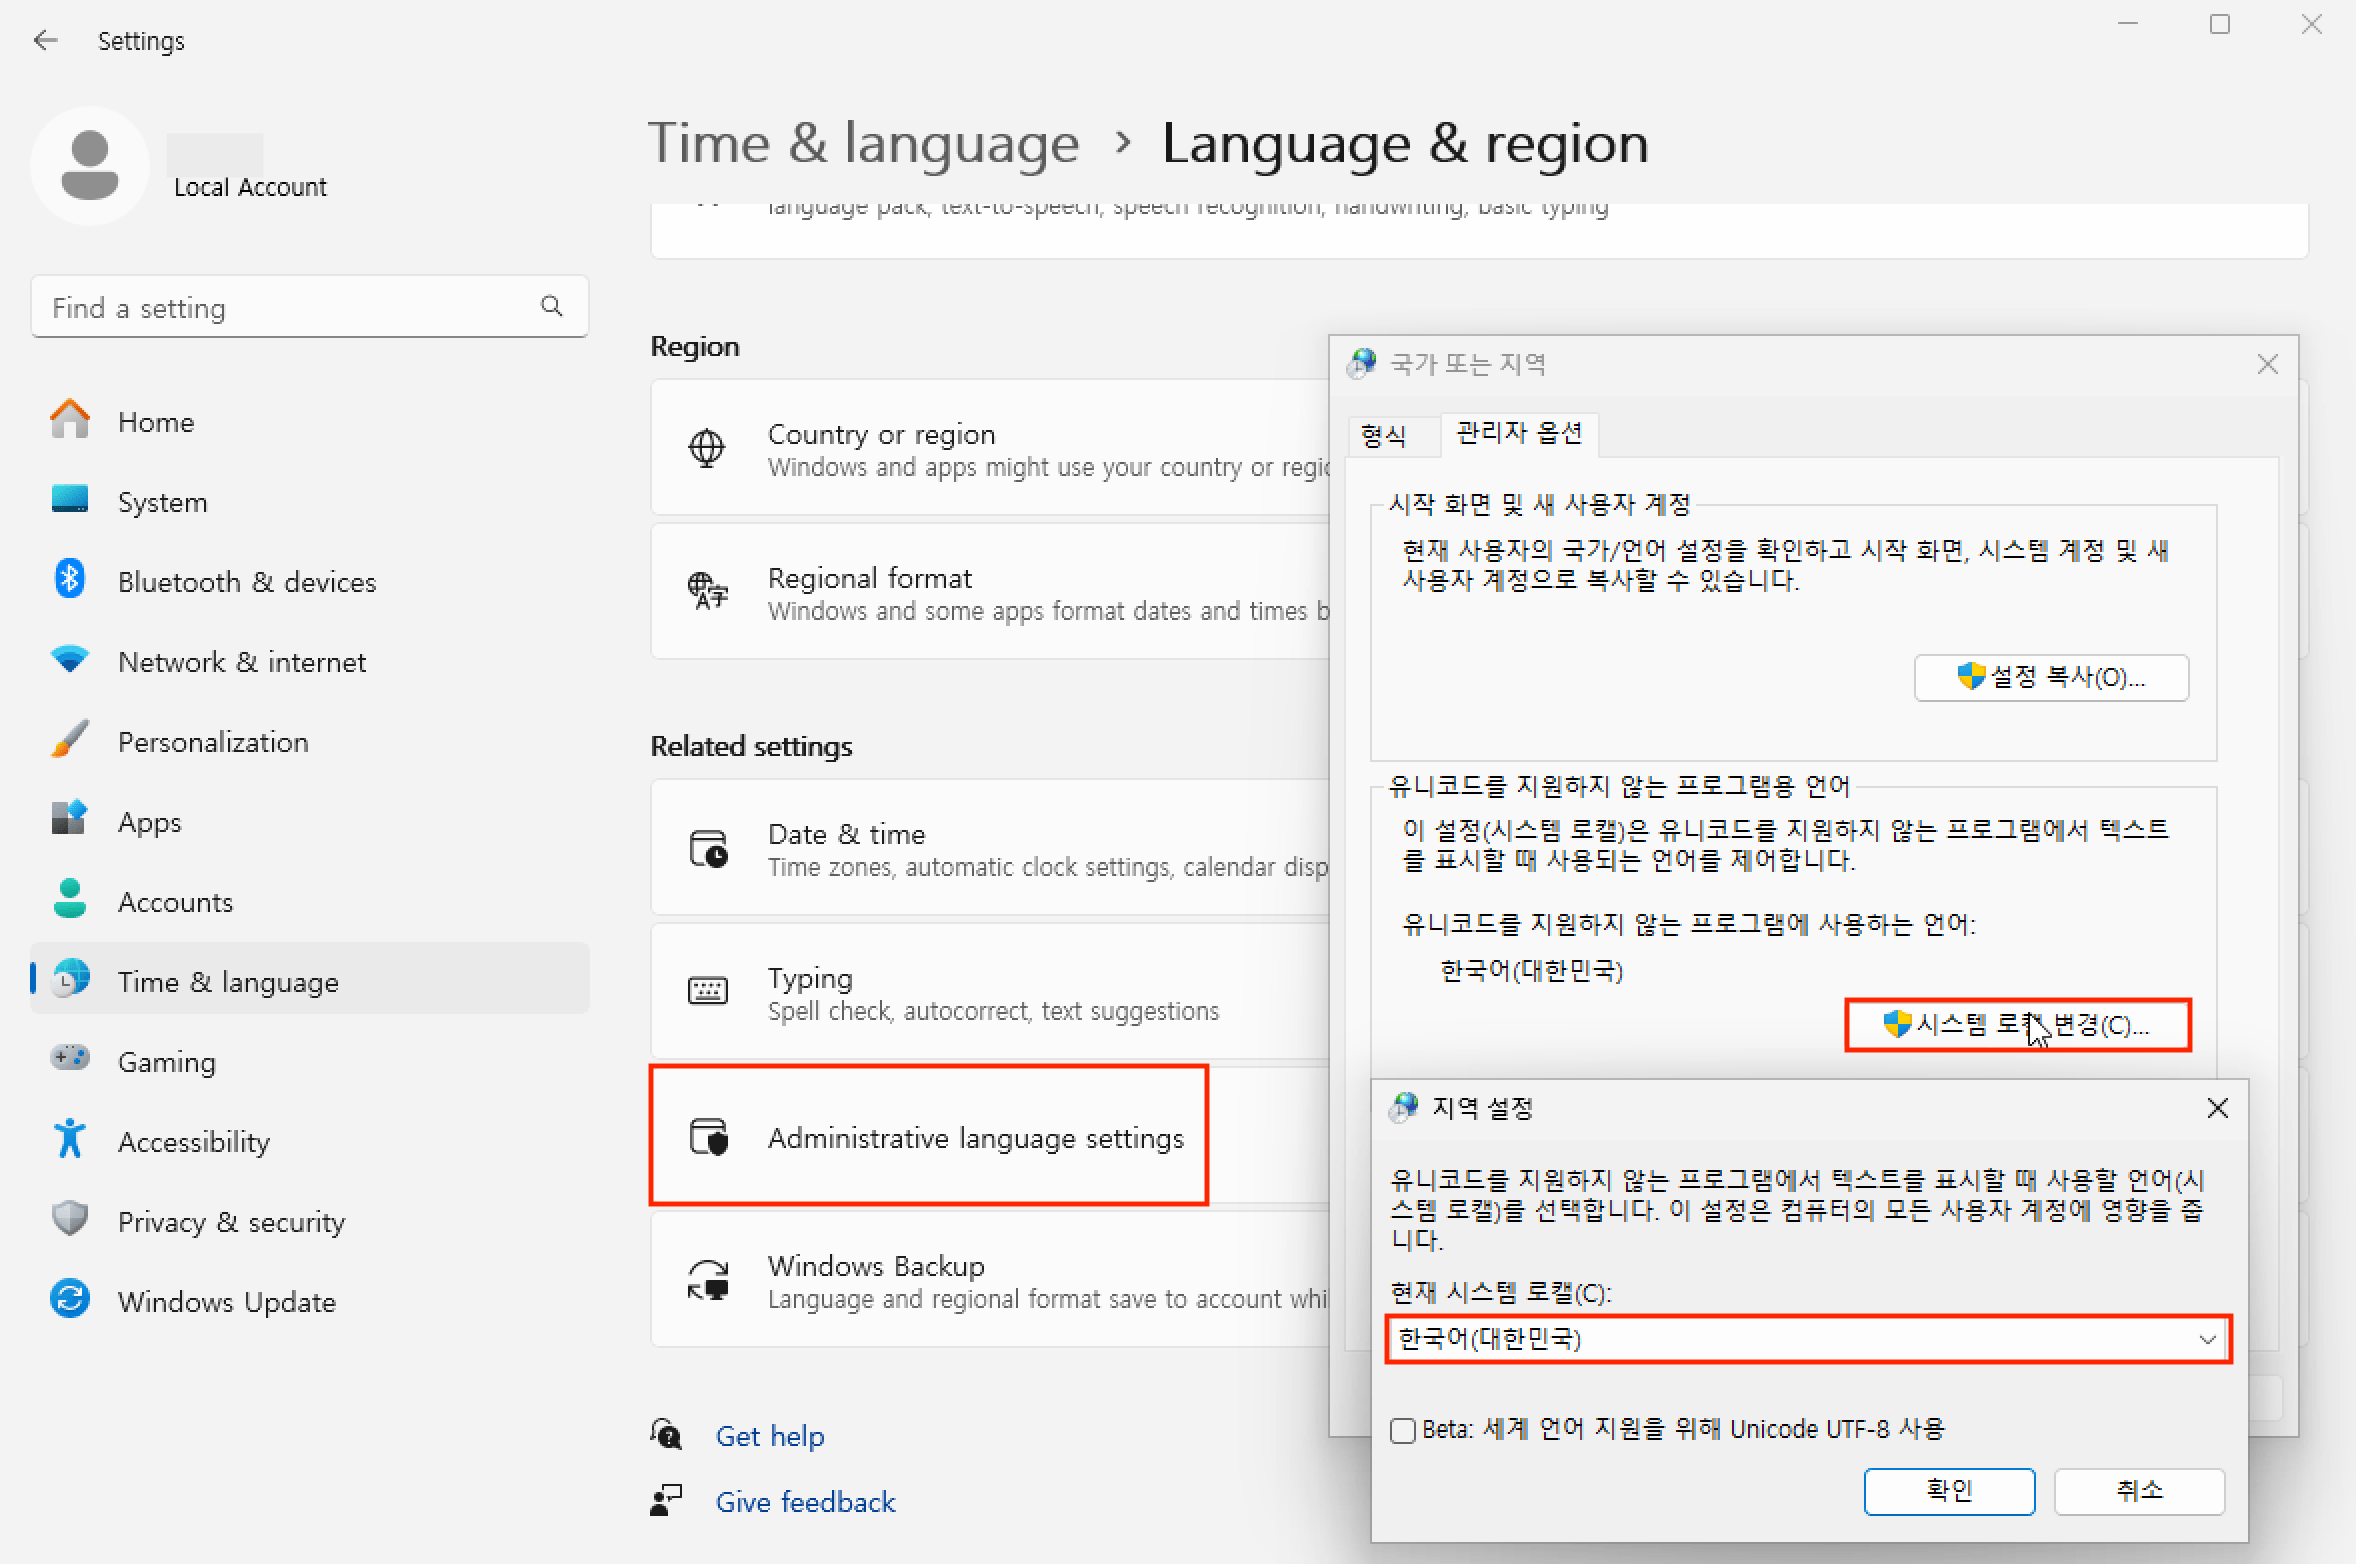Open Gaming settings category
This screenshot has height=1564, width=2356.
click(310, 1062)
